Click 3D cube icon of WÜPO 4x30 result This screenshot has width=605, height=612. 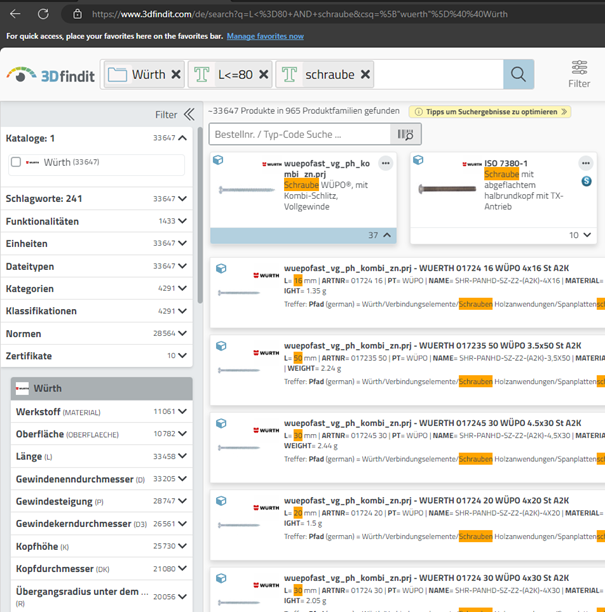[x=221, y=578]
